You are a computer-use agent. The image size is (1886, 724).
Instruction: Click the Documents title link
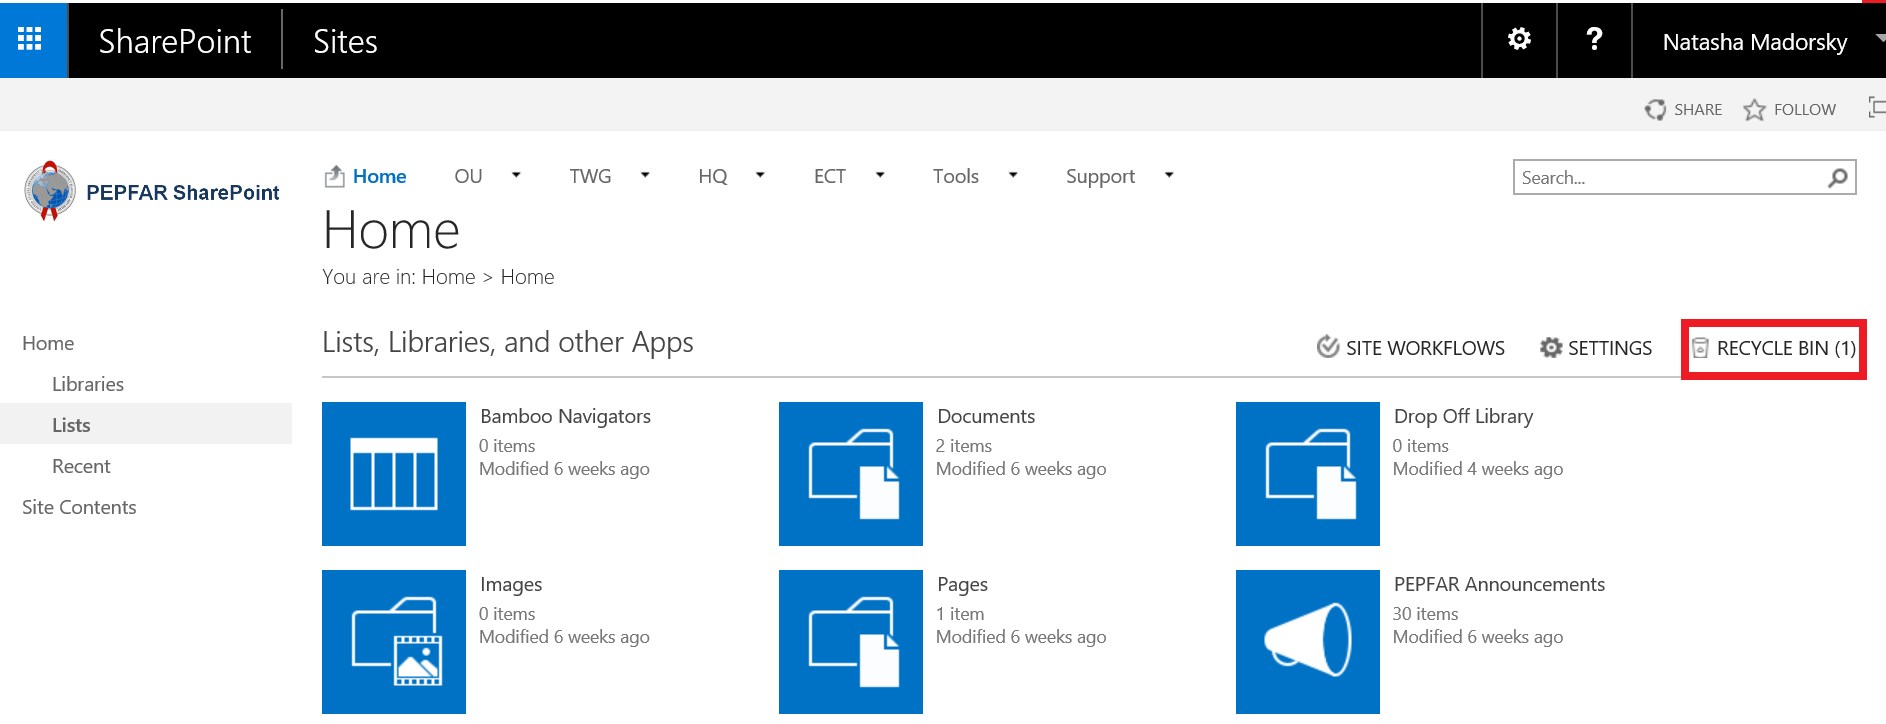click(x=986, y=416)
